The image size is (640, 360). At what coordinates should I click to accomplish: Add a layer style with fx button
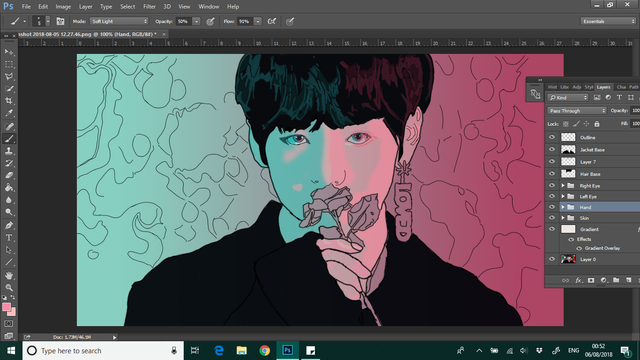click(x=578, y=280)
